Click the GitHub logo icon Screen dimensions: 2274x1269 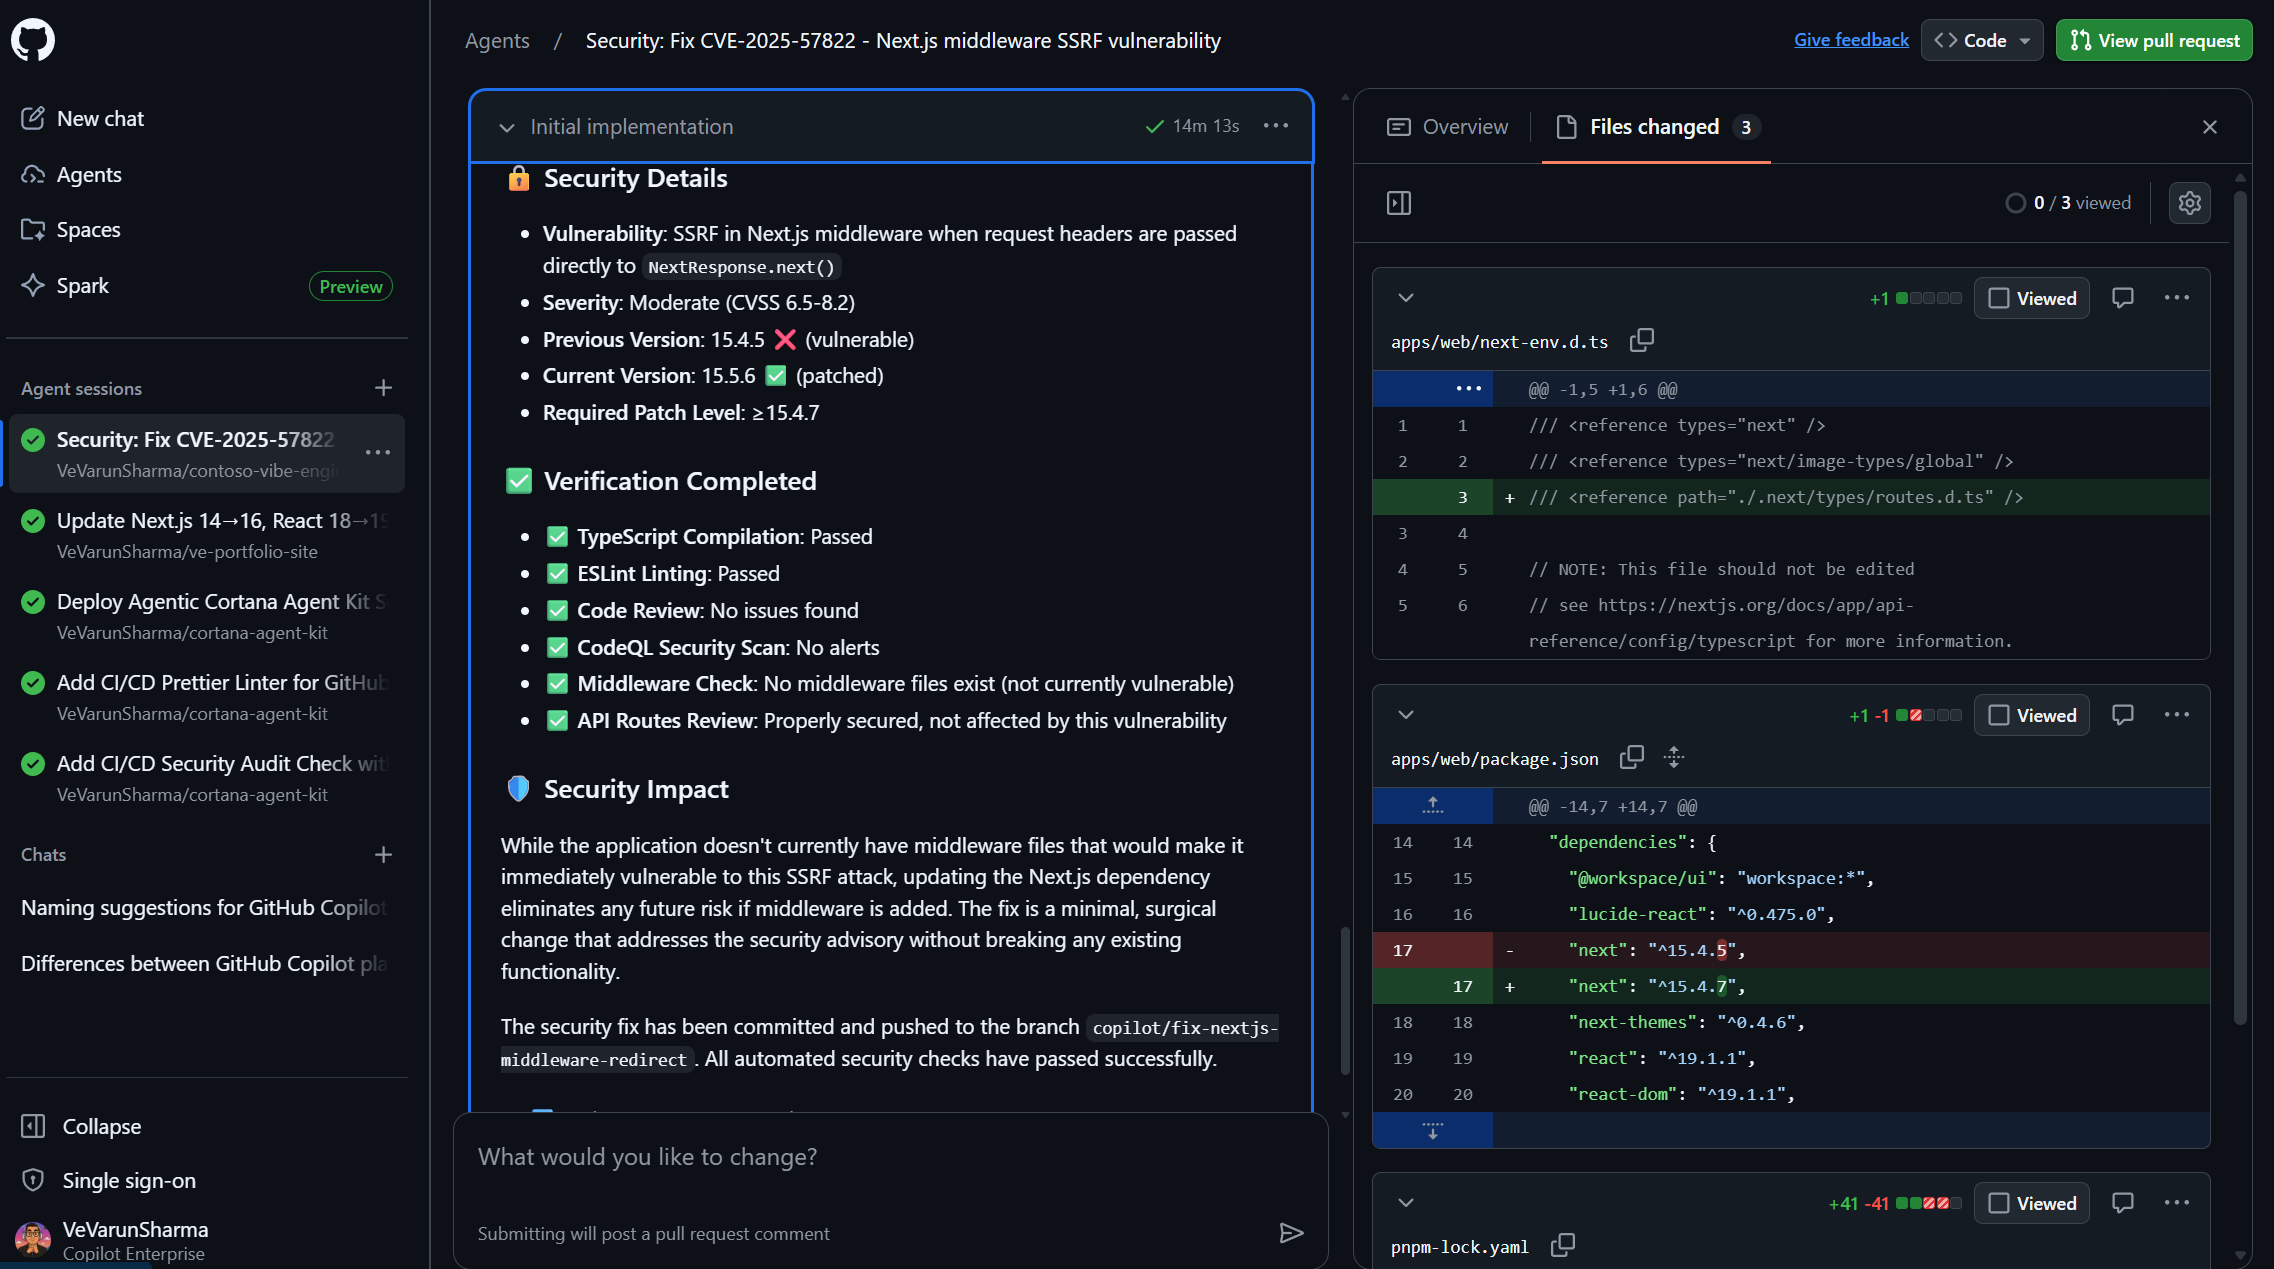[x=33, y=40]
